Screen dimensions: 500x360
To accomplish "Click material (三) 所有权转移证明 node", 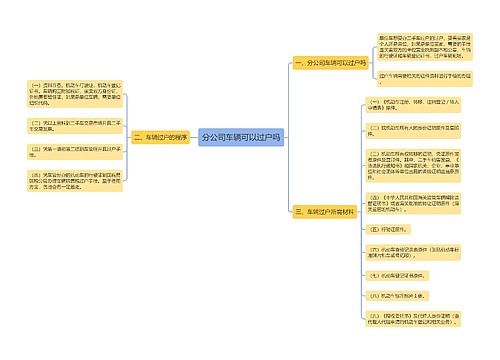I will pos(413,166).
